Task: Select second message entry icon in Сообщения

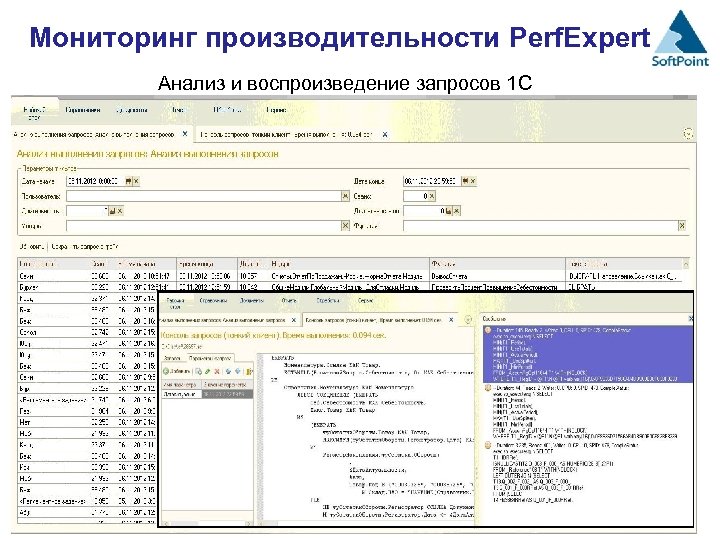Action: pos(488,388)
